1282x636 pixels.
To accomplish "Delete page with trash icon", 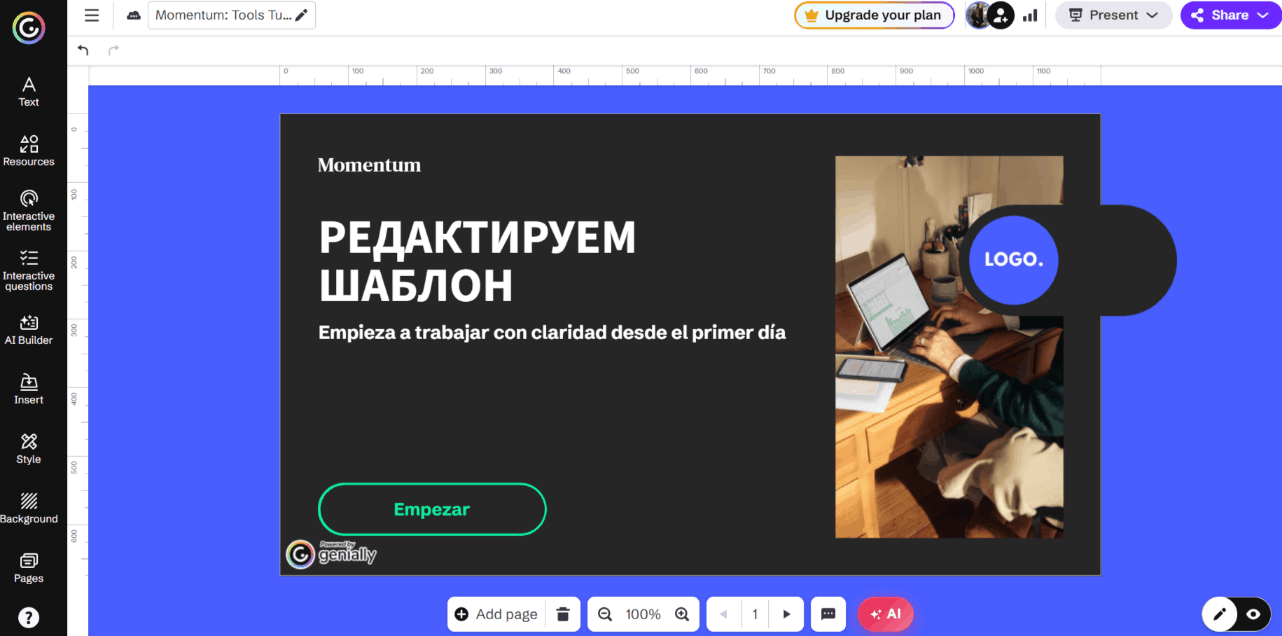I will [x=563, y=614].
